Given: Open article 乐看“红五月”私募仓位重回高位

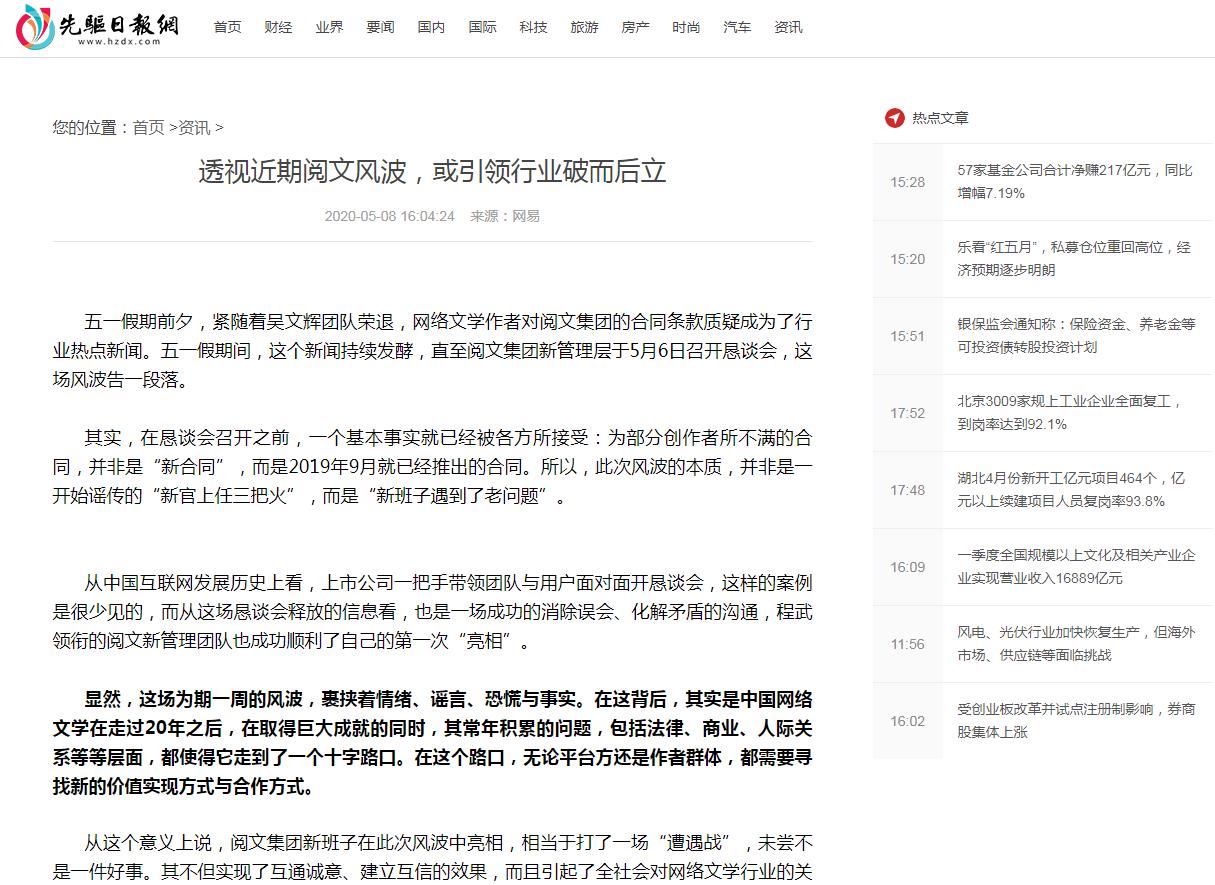Looking at the screenshot, I should pyautogui.click(x=1074, y=259).
